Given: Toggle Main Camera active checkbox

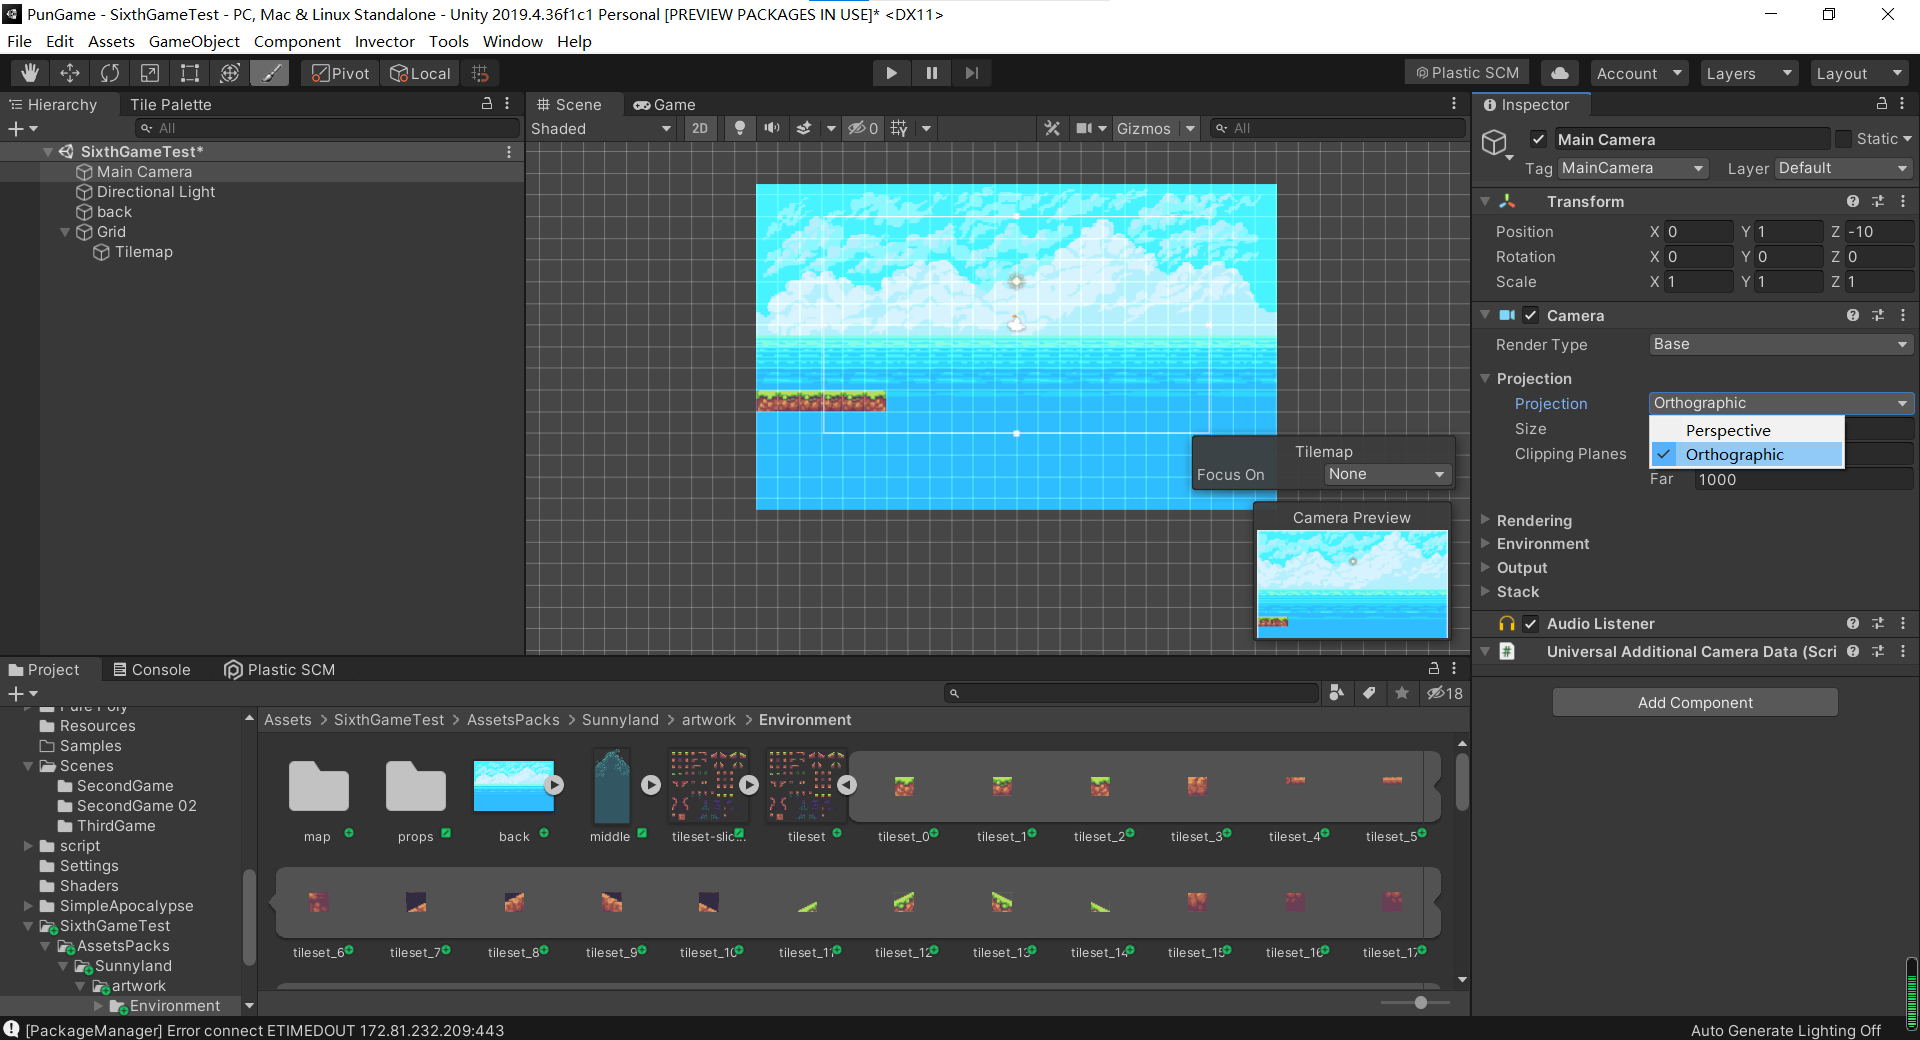Looking at the screenshot, I should coord(1539,139).
